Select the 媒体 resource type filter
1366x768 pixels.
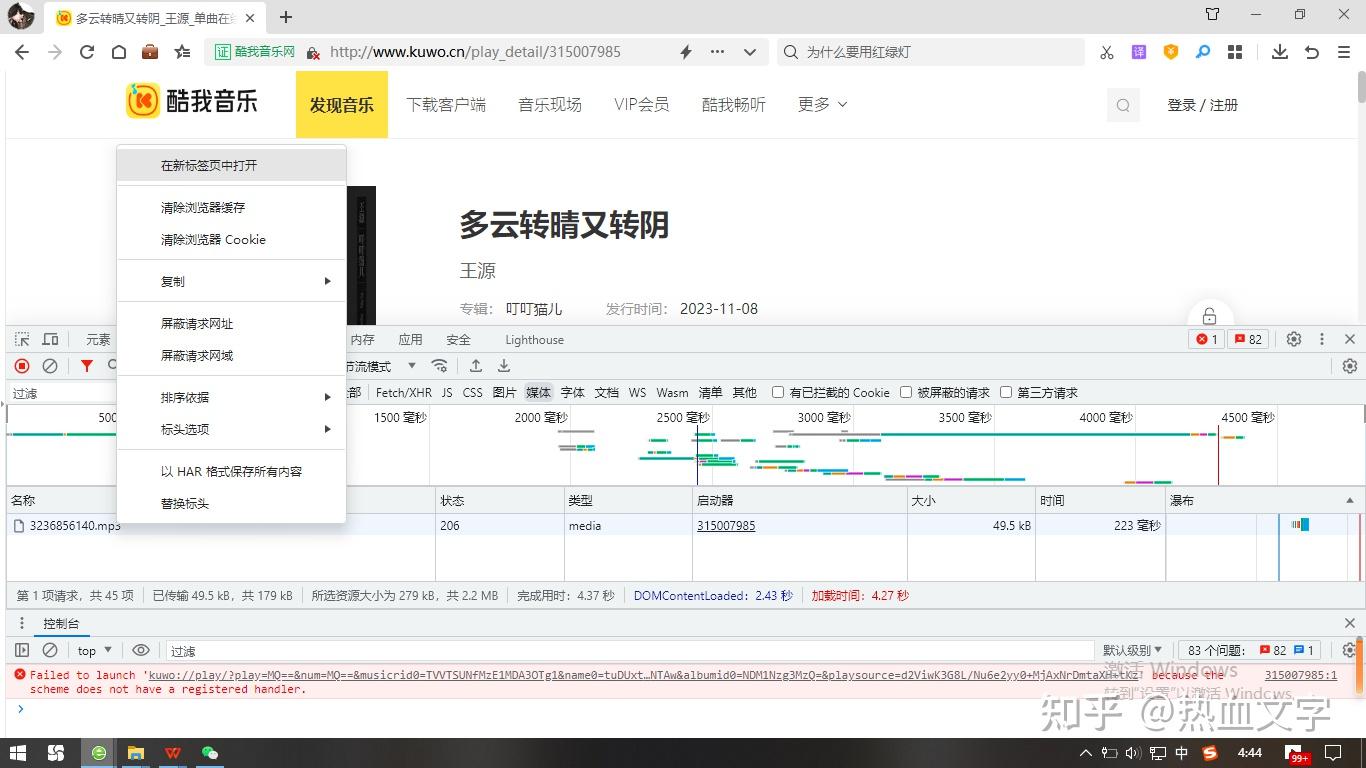(538, 392)
